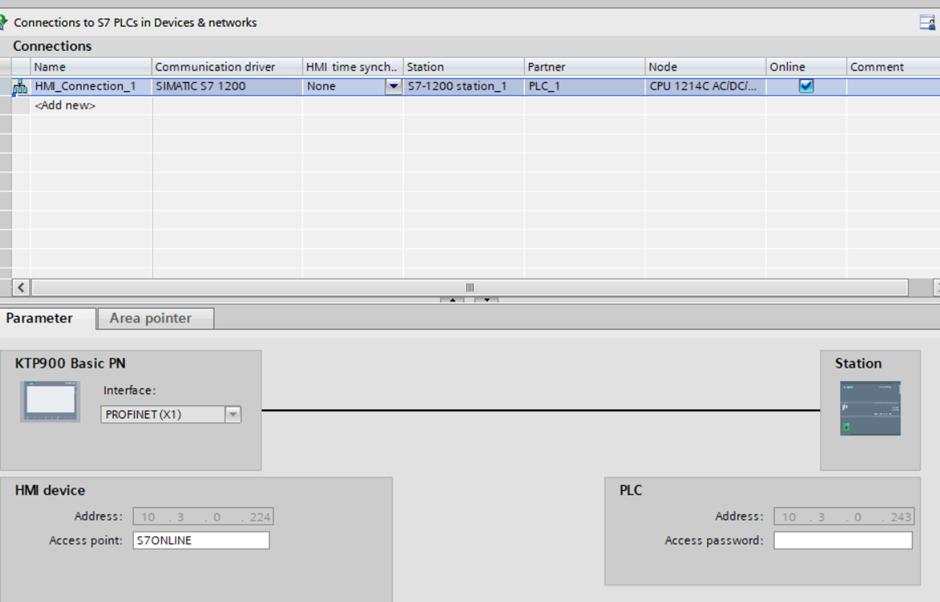Image resolution: width=940 pixels, height=602 pixels.
Task: Click the Comment cell of HMI_Connection_1
Action: pyautogui.click(x=893, y=86)
